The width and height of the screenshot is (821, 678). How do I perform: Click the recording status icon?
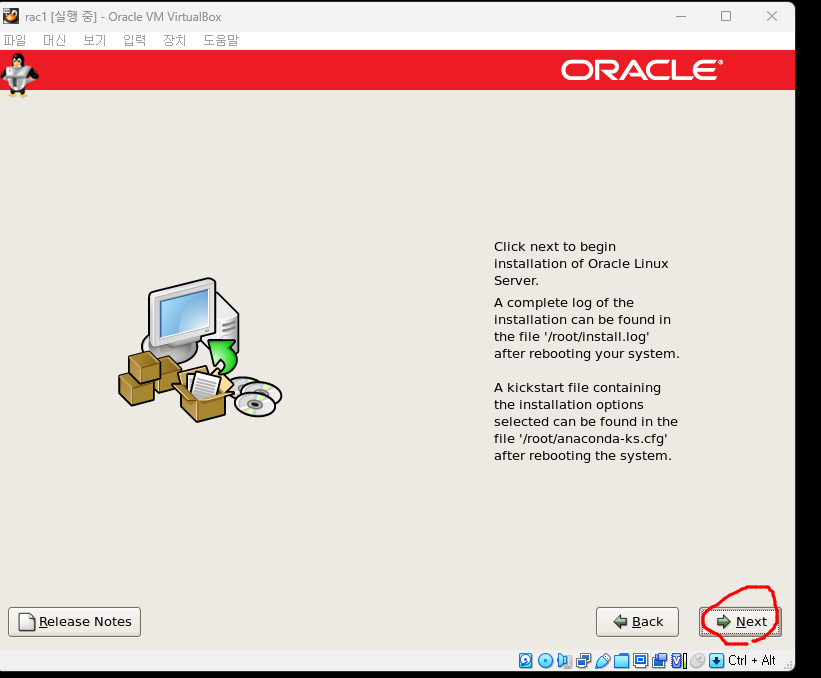tap(659, 661)
